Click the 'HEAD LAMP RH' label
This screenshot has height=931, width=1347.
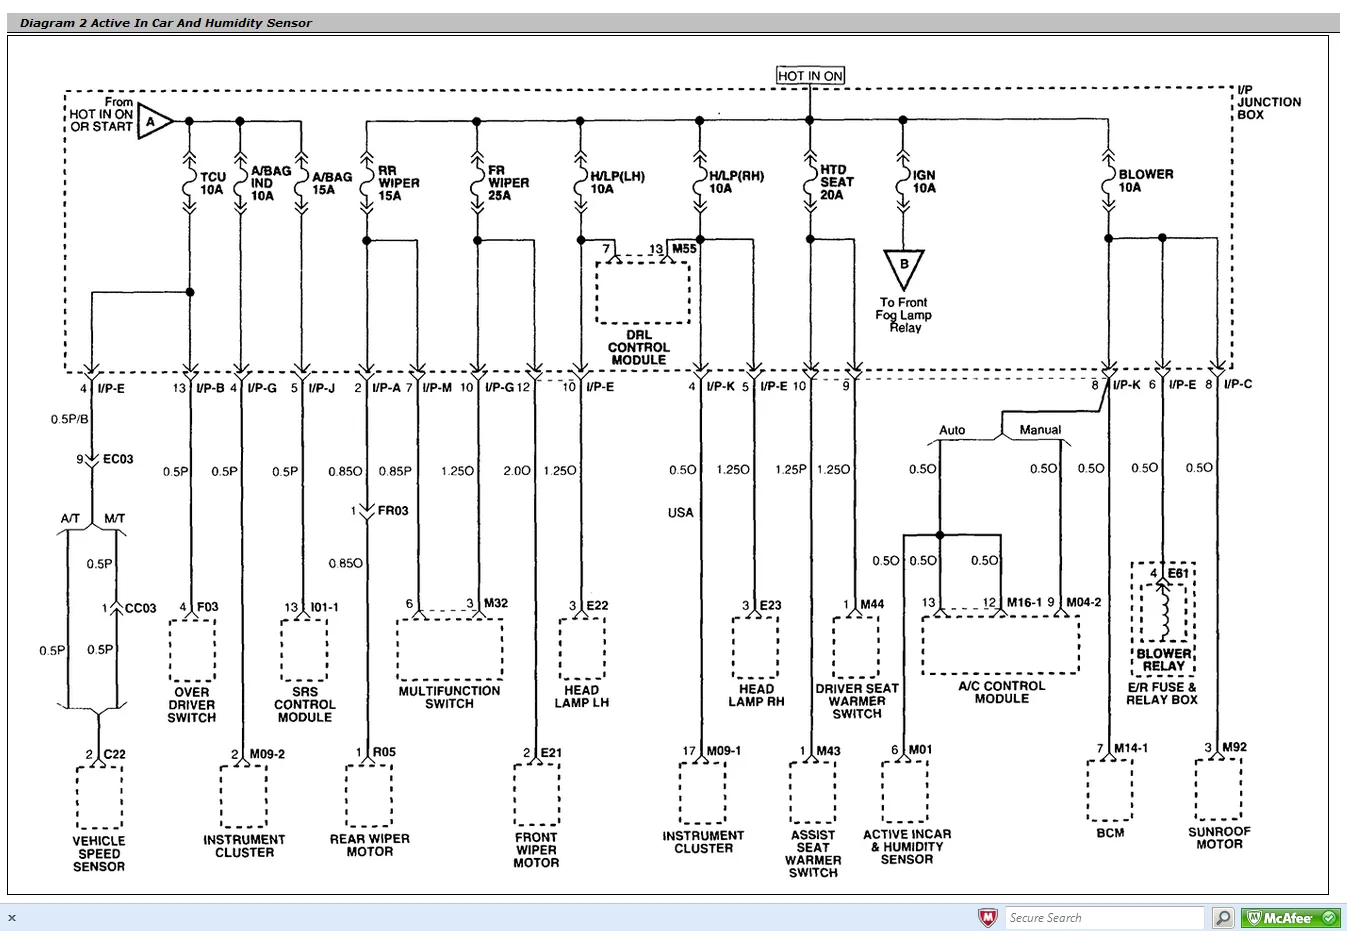point(756,695)
